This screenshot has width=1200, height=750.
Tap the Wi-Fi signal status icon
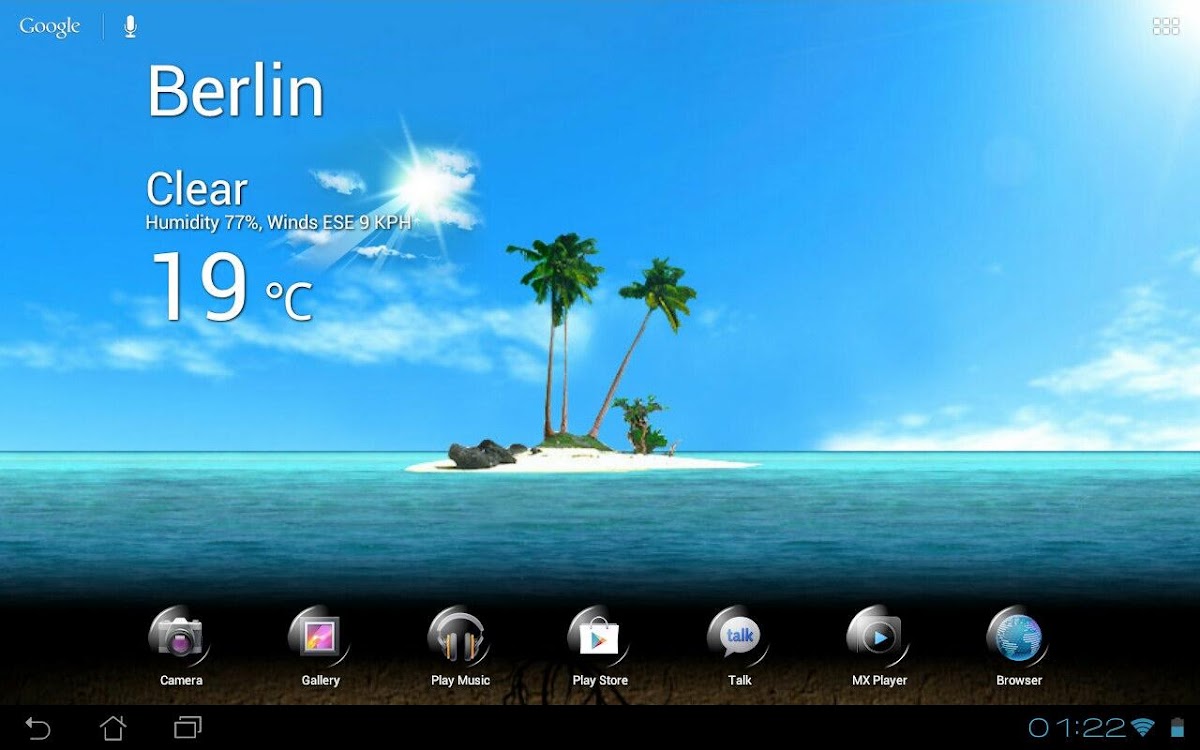pyautogui.click(x=1143, y=727)
